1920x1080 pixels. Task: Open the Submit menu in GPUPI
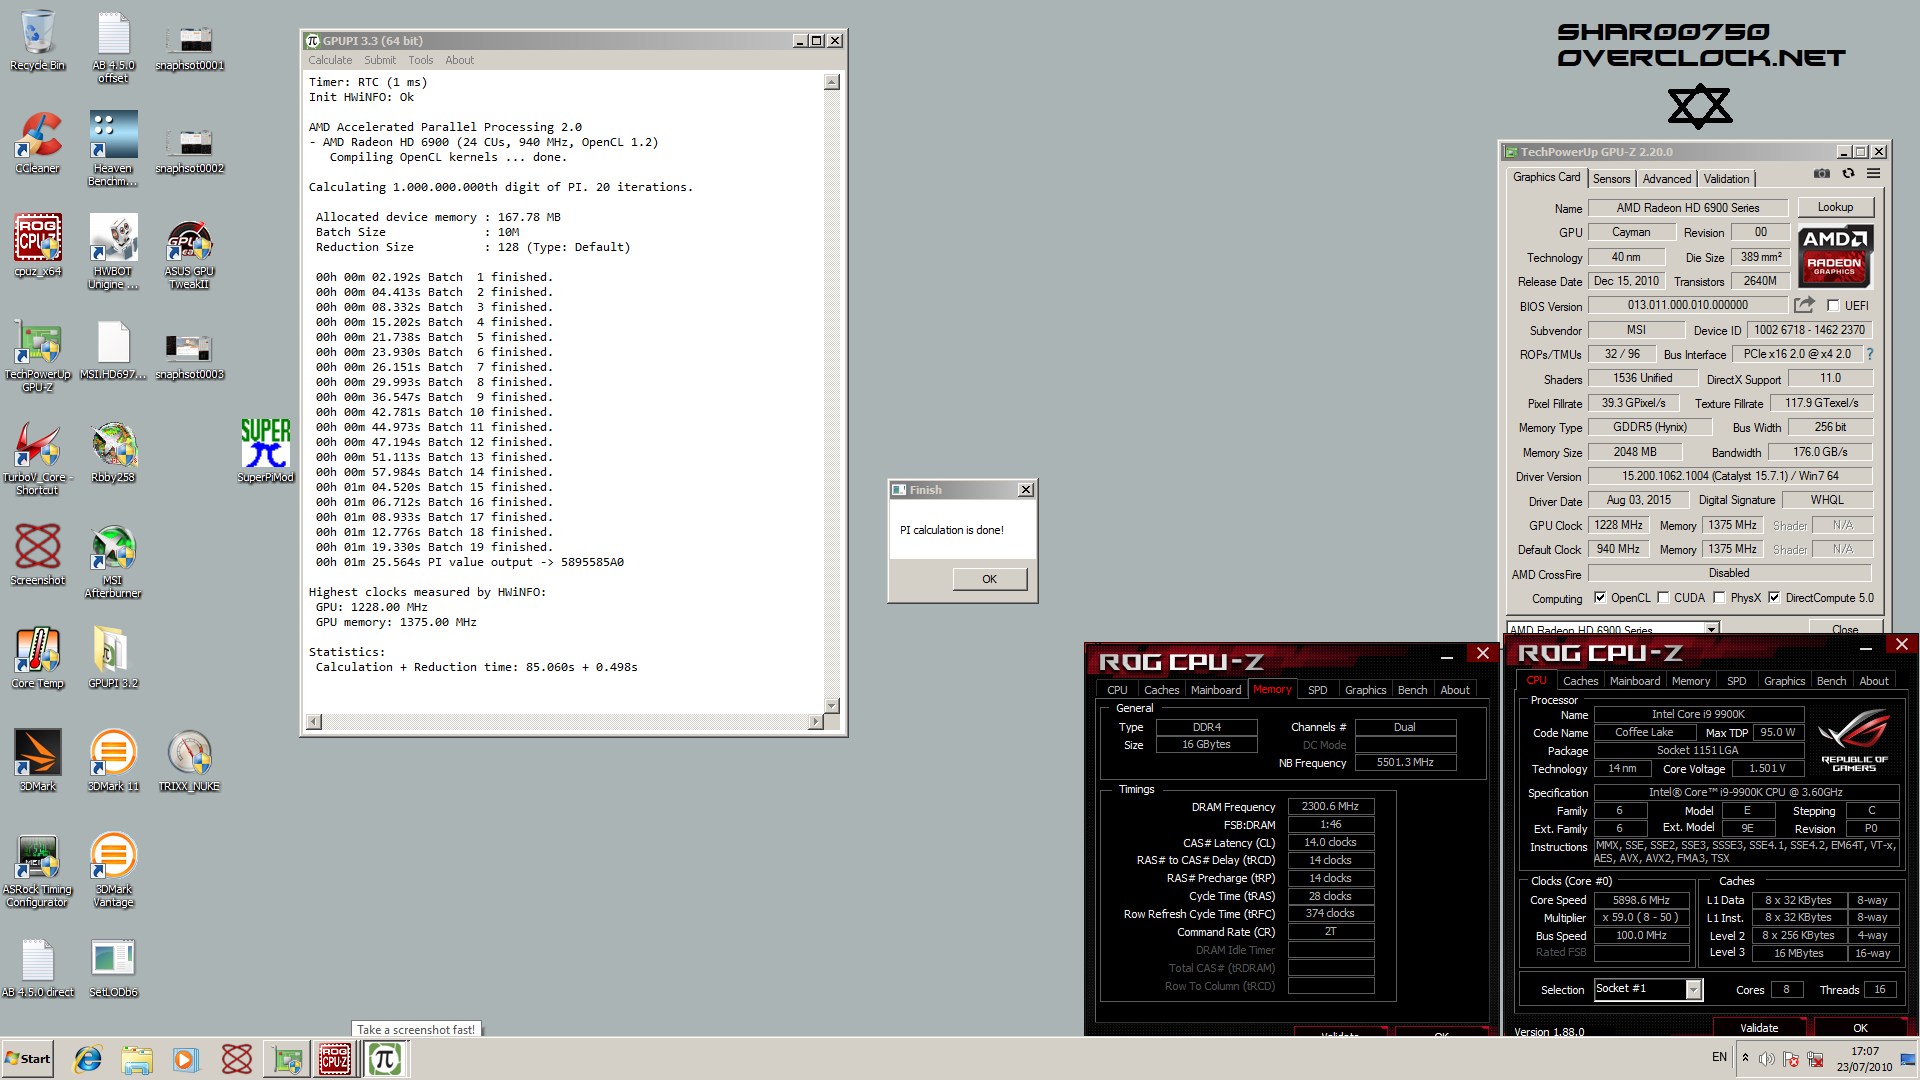tap(380, 60)
